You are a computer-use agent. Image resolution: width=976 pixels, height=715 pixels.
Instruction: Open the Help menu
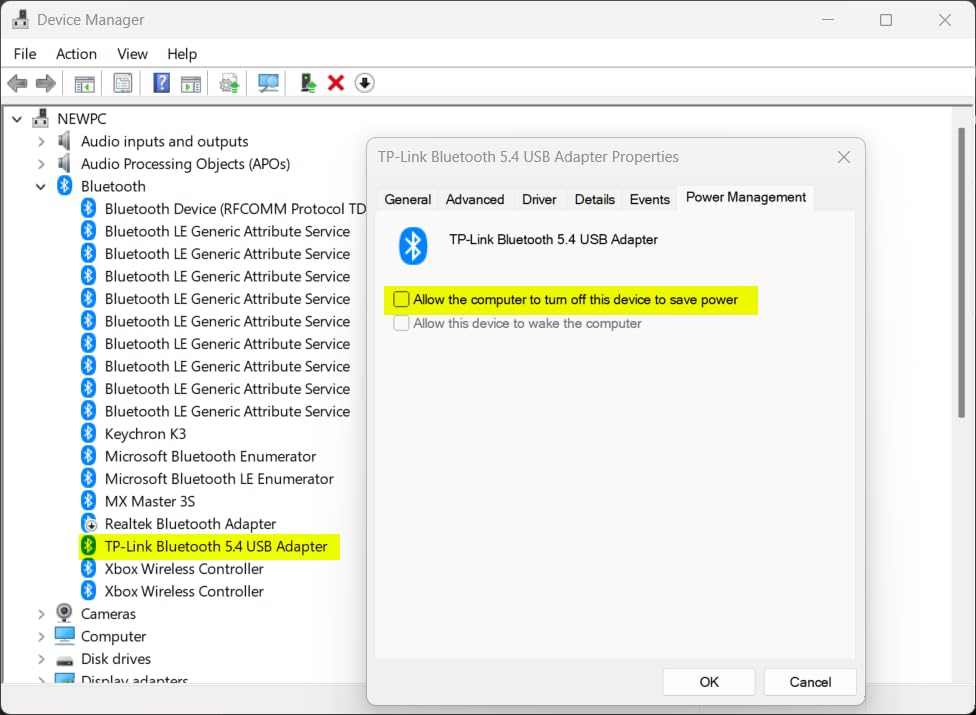182,54
